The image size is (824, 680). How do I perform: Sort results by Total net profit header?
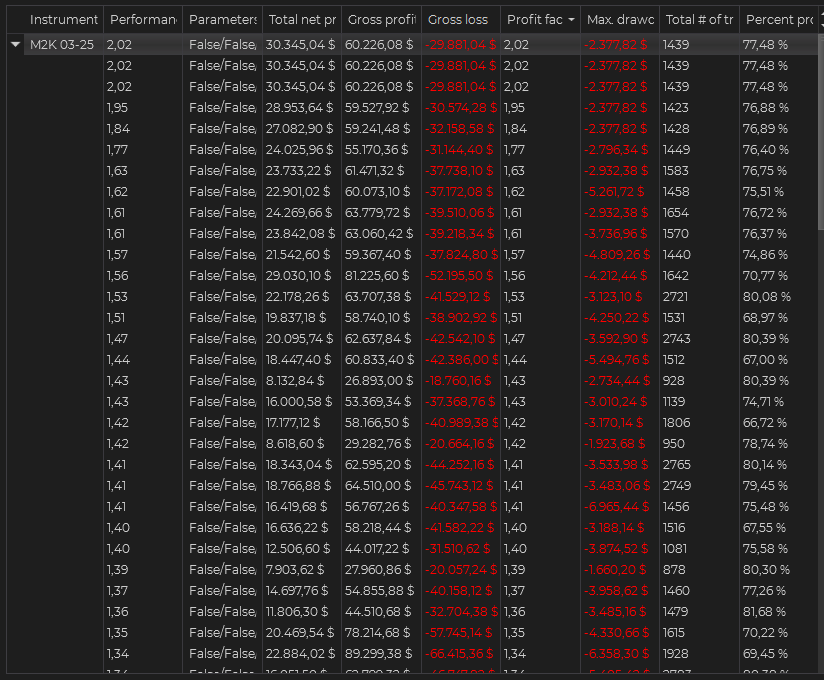point(301,20)
